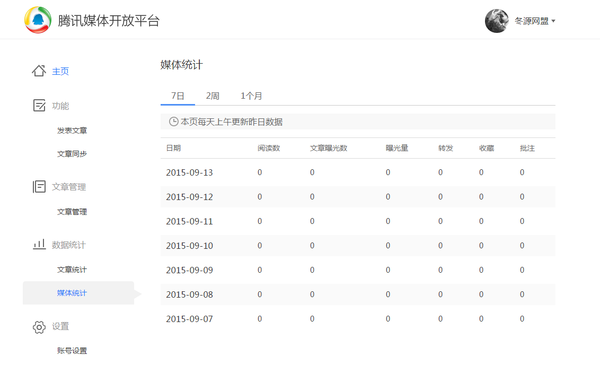Screen dimensions: 600x373
Task: Switch to the 1个月 tab
Action: [x=251, y=96]
